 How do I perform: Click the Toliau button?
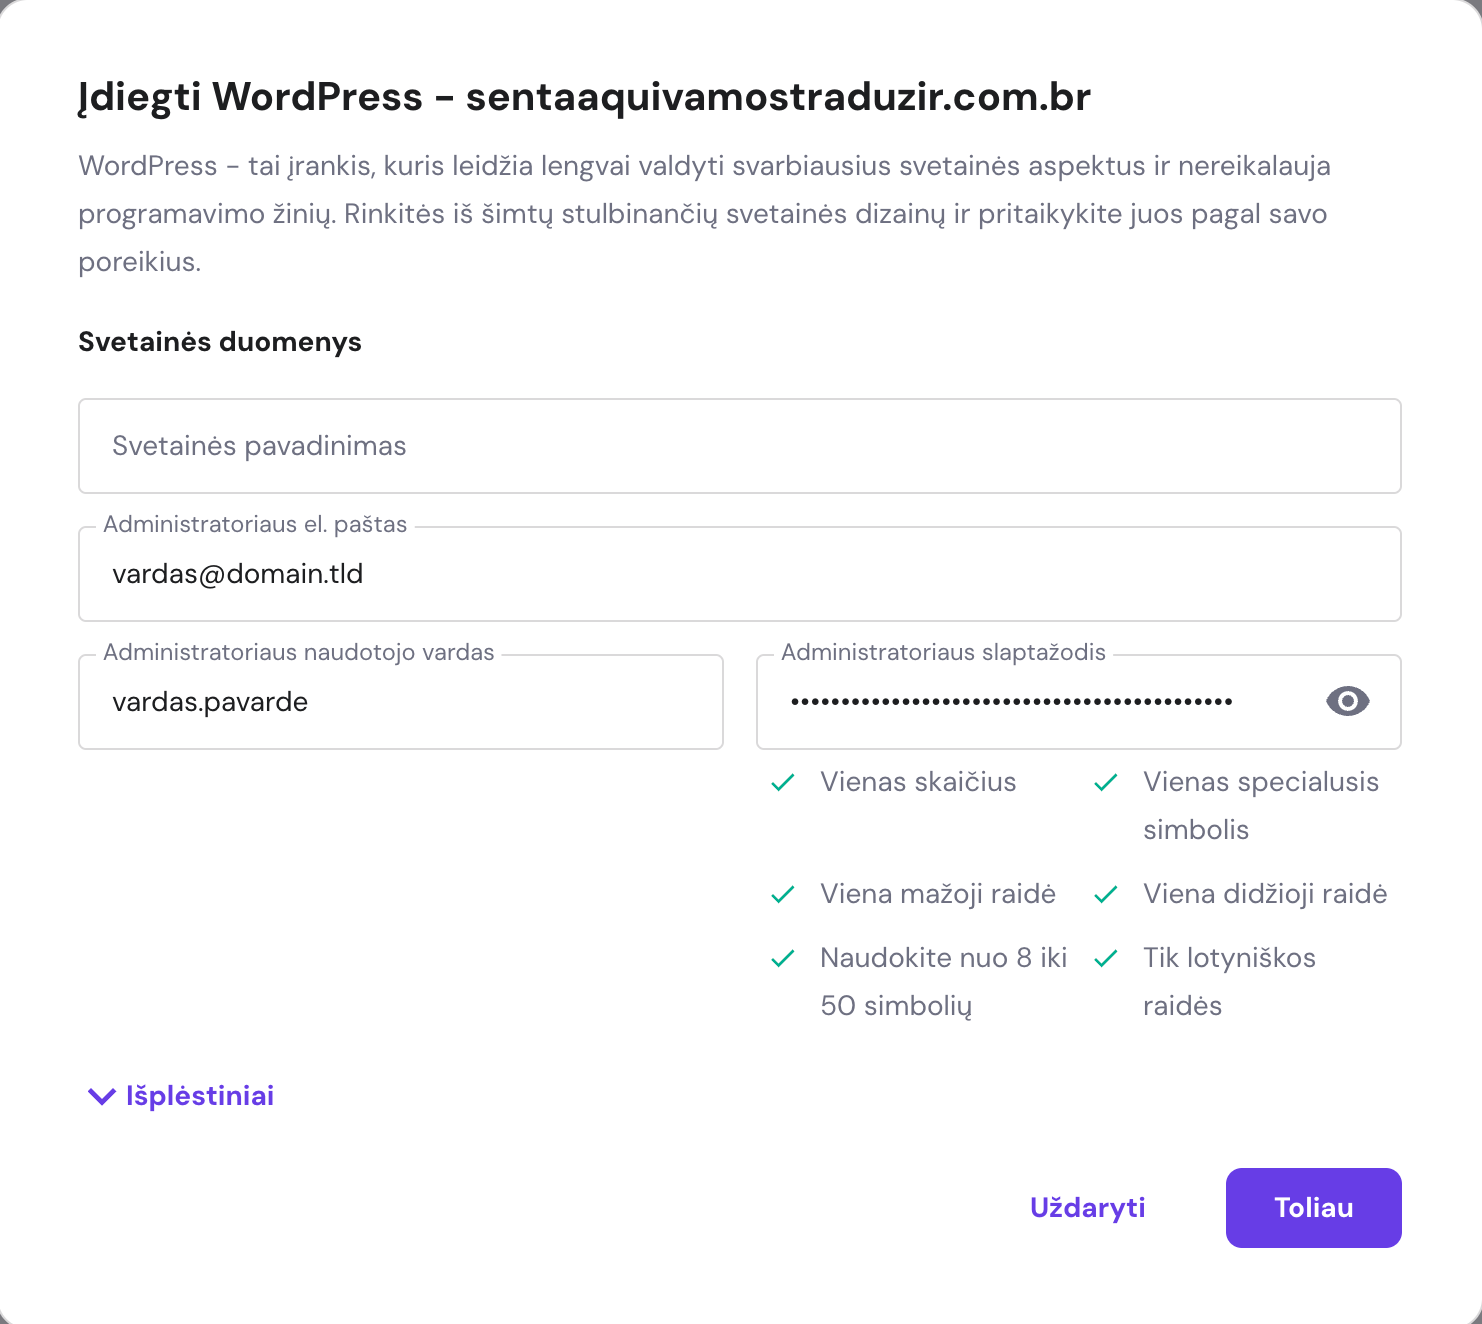click(x=1313, y=1208)
